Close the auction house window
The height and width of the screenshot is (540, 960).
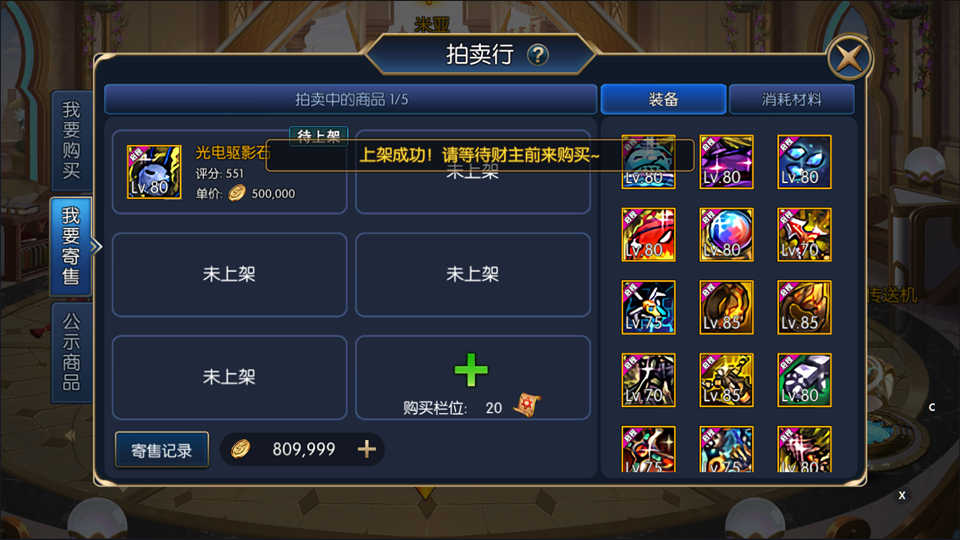click(849, 58)
